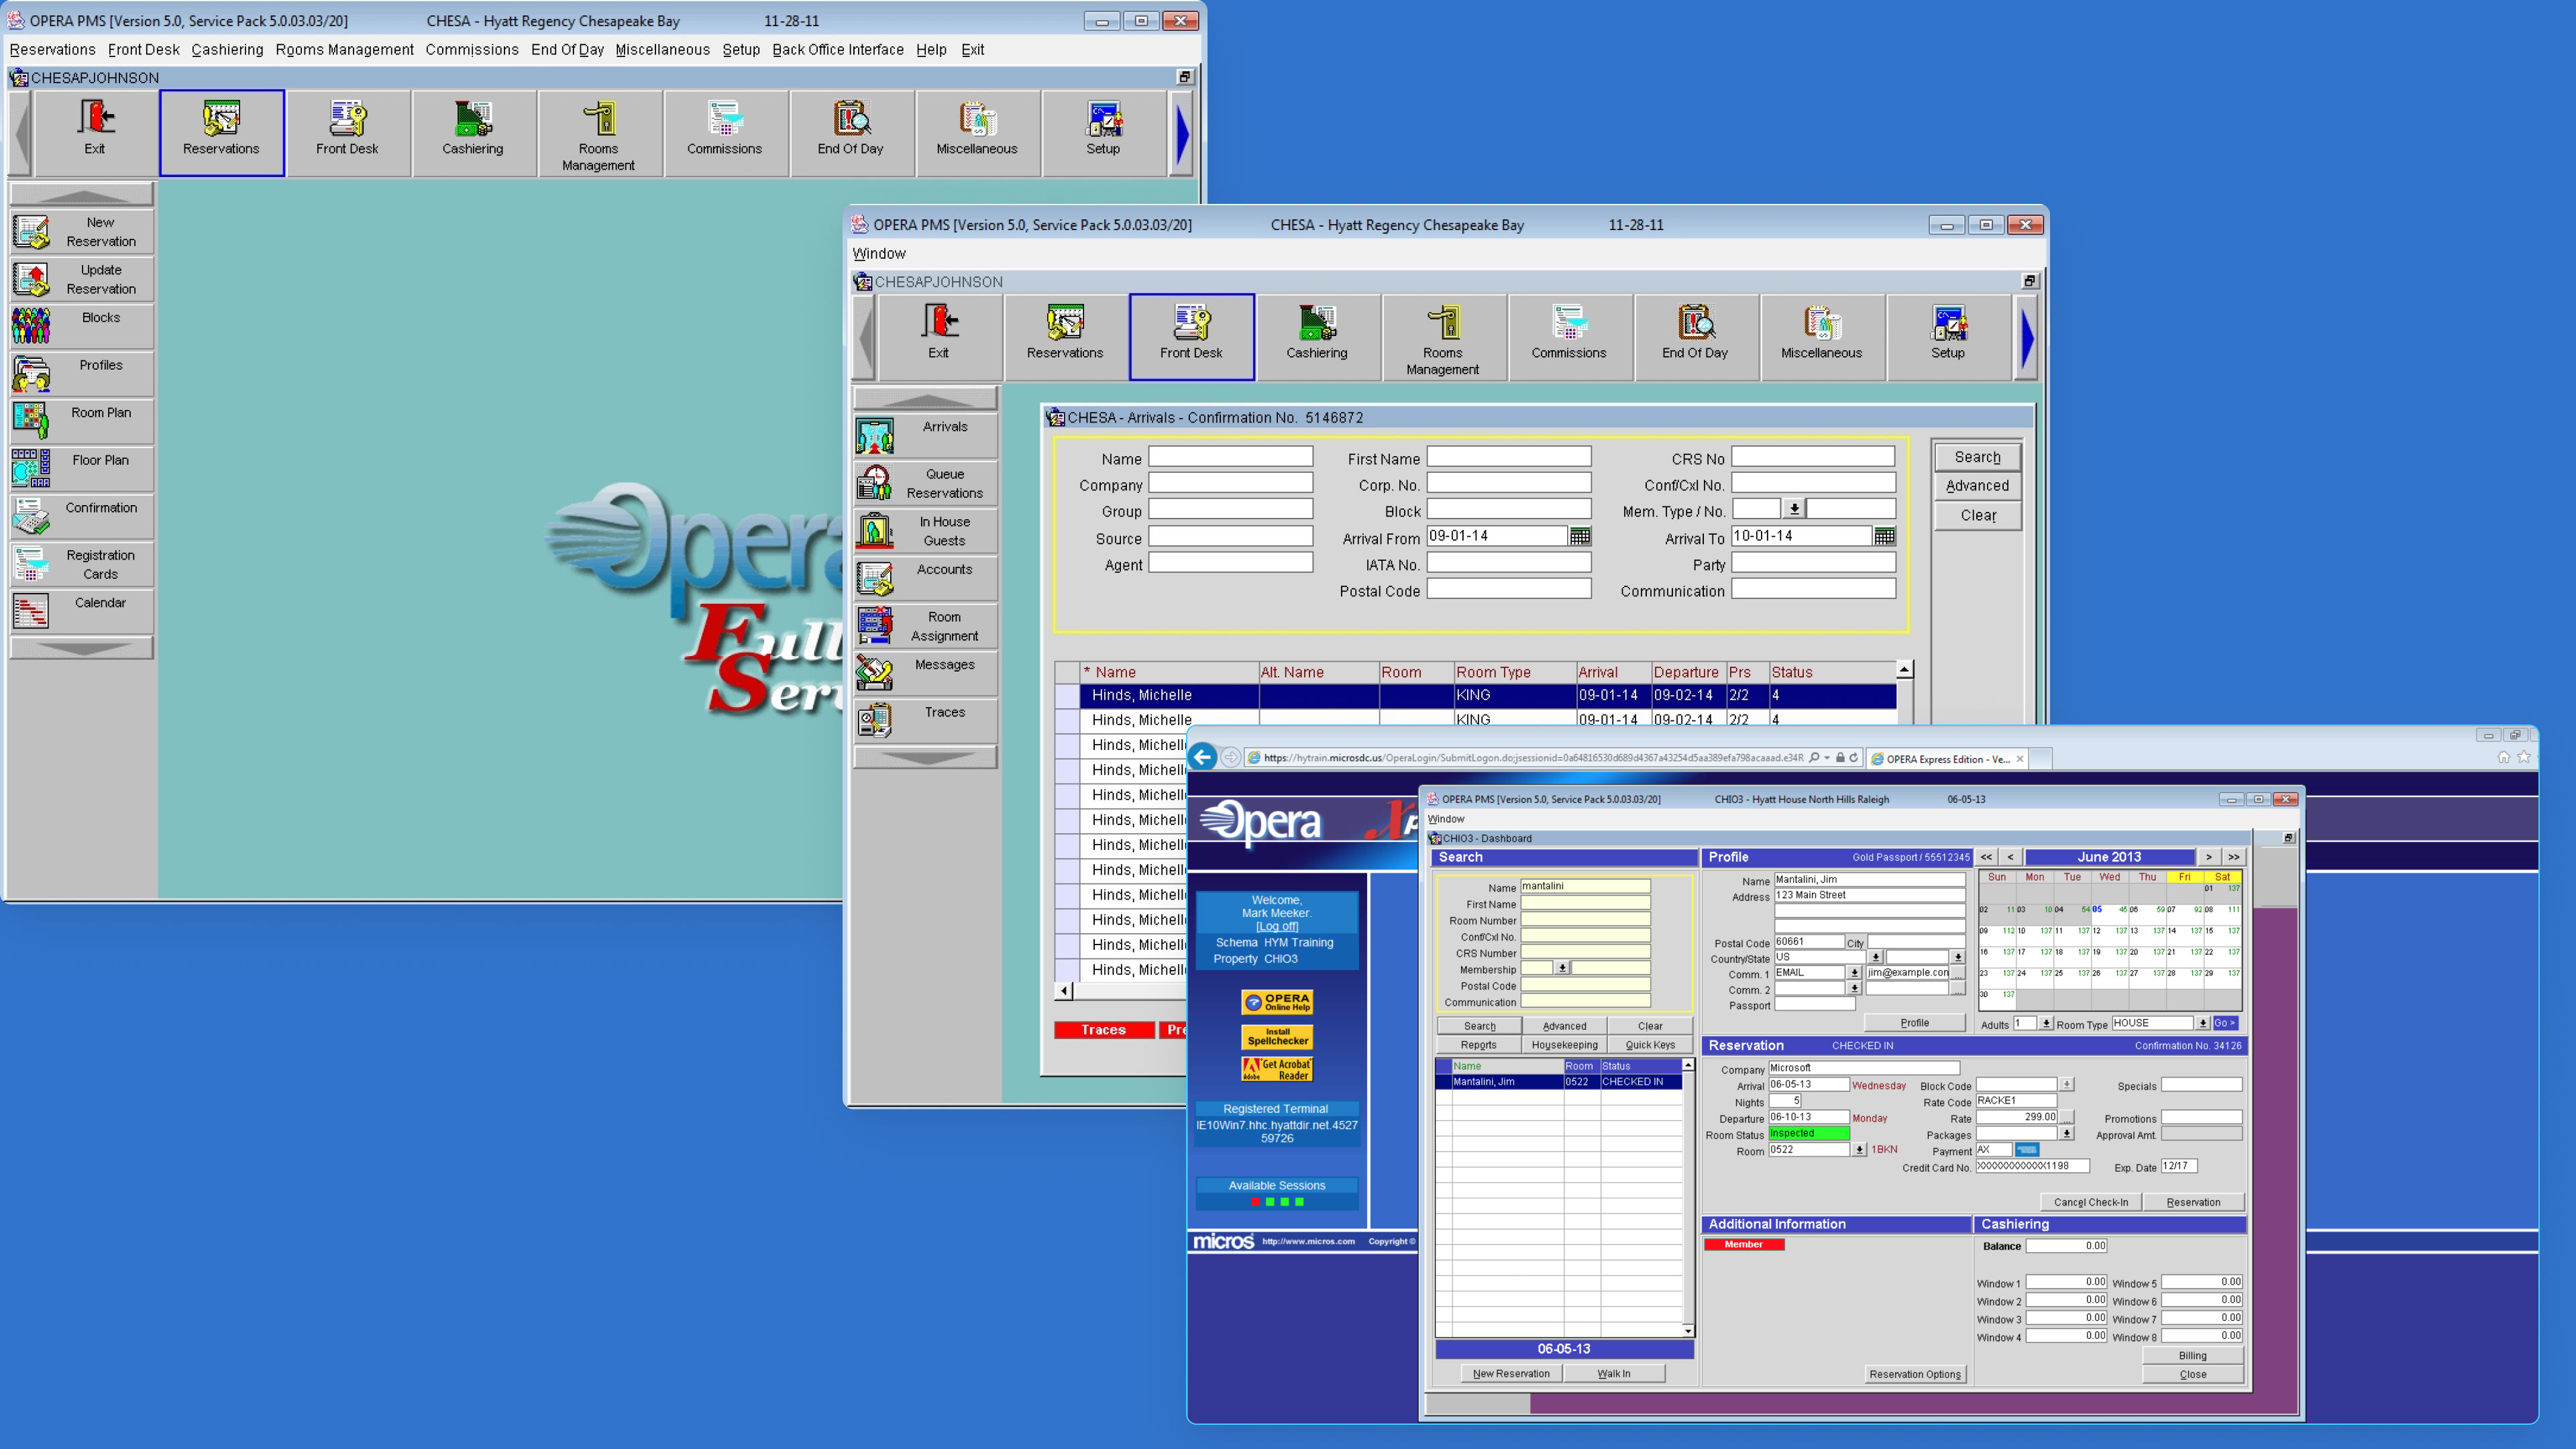Viewport: 2576px width, 1449px height.
Task: Click the red Traces button below the Arrivals list
Action: 1103,1030
